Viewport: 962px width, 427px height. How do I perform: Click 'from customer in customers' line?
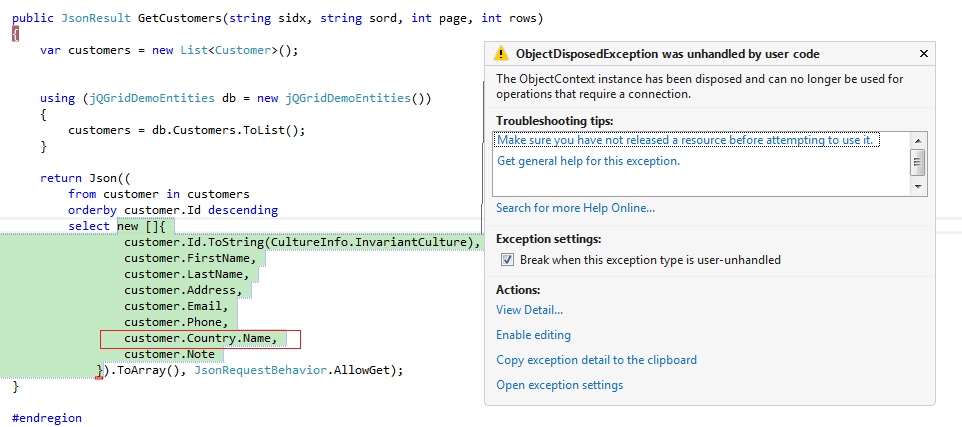pos(159,194)
